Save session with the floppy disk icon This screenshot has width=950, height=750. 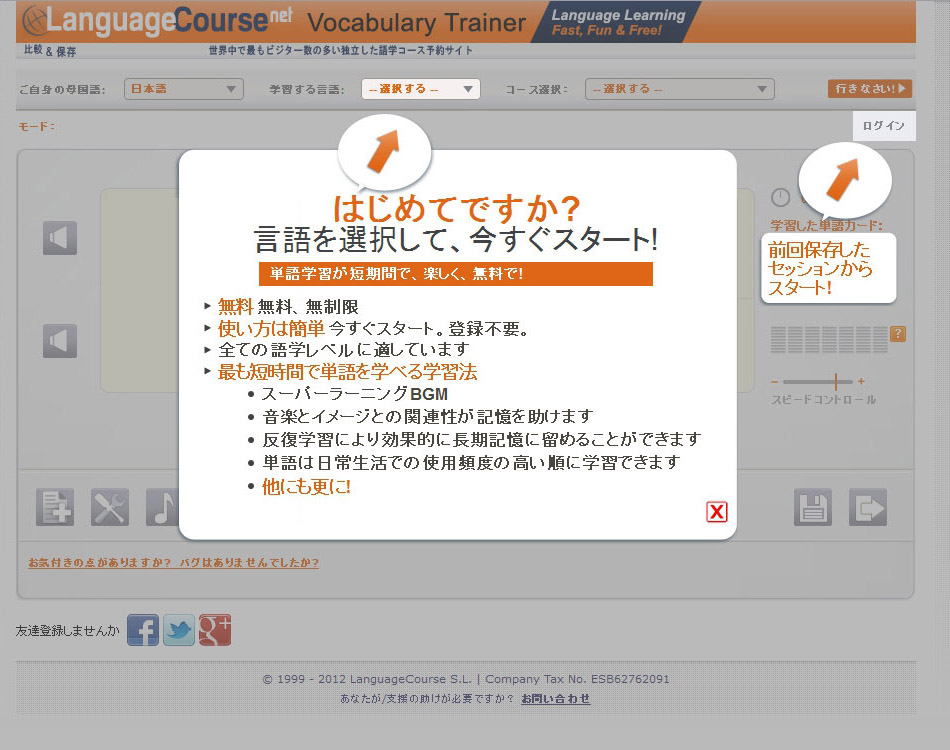click(x=813, y=507)
